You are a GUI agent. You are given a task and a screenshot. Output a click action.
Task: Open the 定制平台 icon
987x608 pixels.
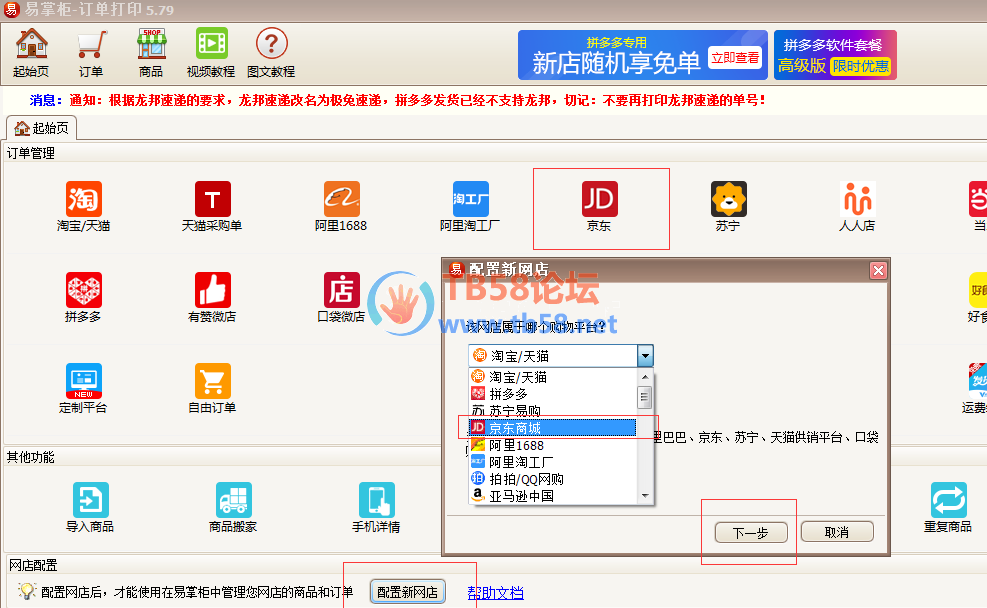pyautogui.click(x=83, y=389)
